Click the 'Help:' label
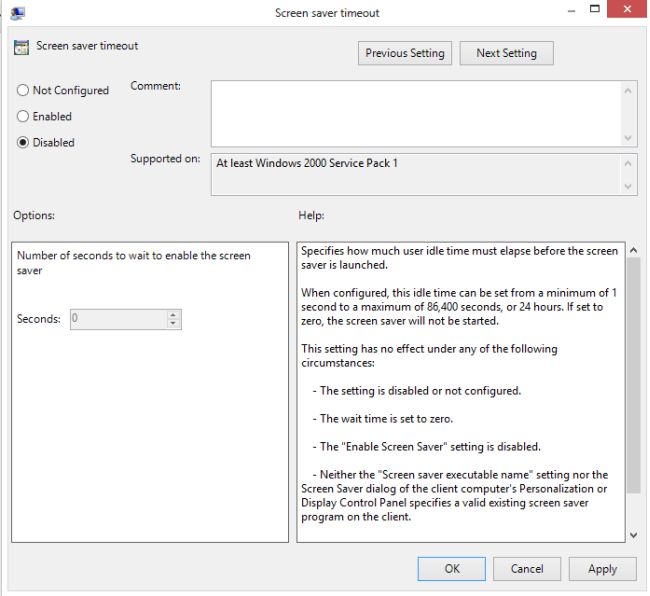The image size is (650, 596). (311, 216)
